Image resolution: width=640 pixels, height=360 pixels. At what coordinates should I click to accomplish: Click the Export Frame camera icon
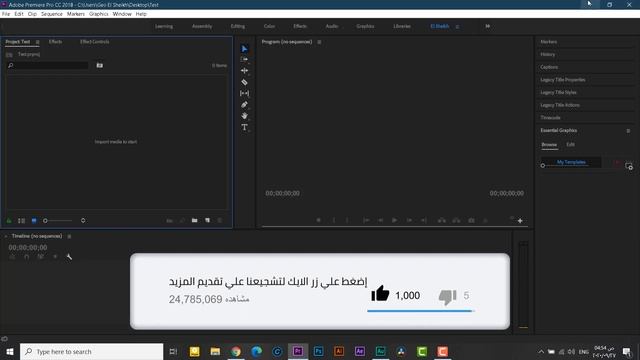coord(471,220)
